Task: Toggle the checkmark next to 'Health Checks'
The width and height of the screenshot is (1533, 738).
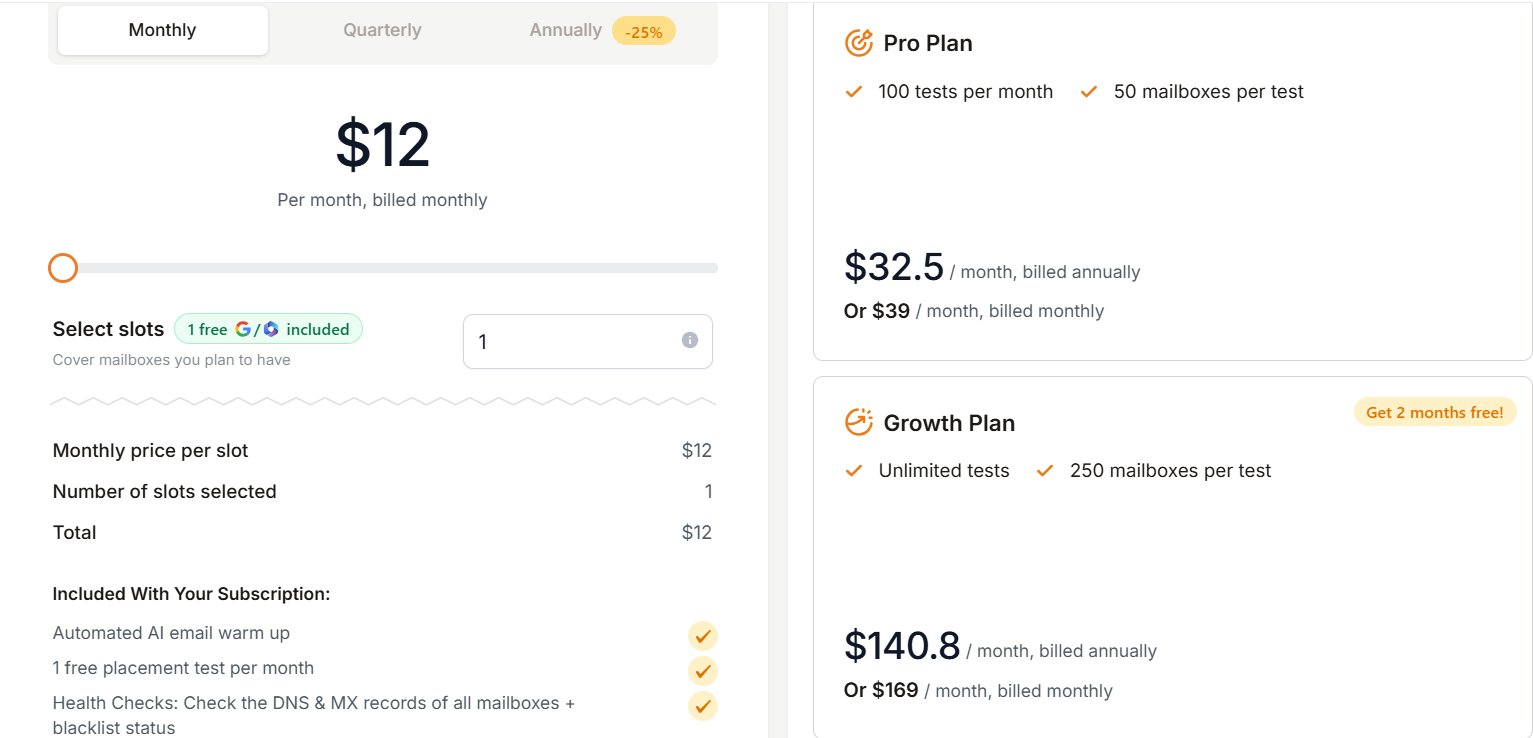Action: (x=702, y=706)
